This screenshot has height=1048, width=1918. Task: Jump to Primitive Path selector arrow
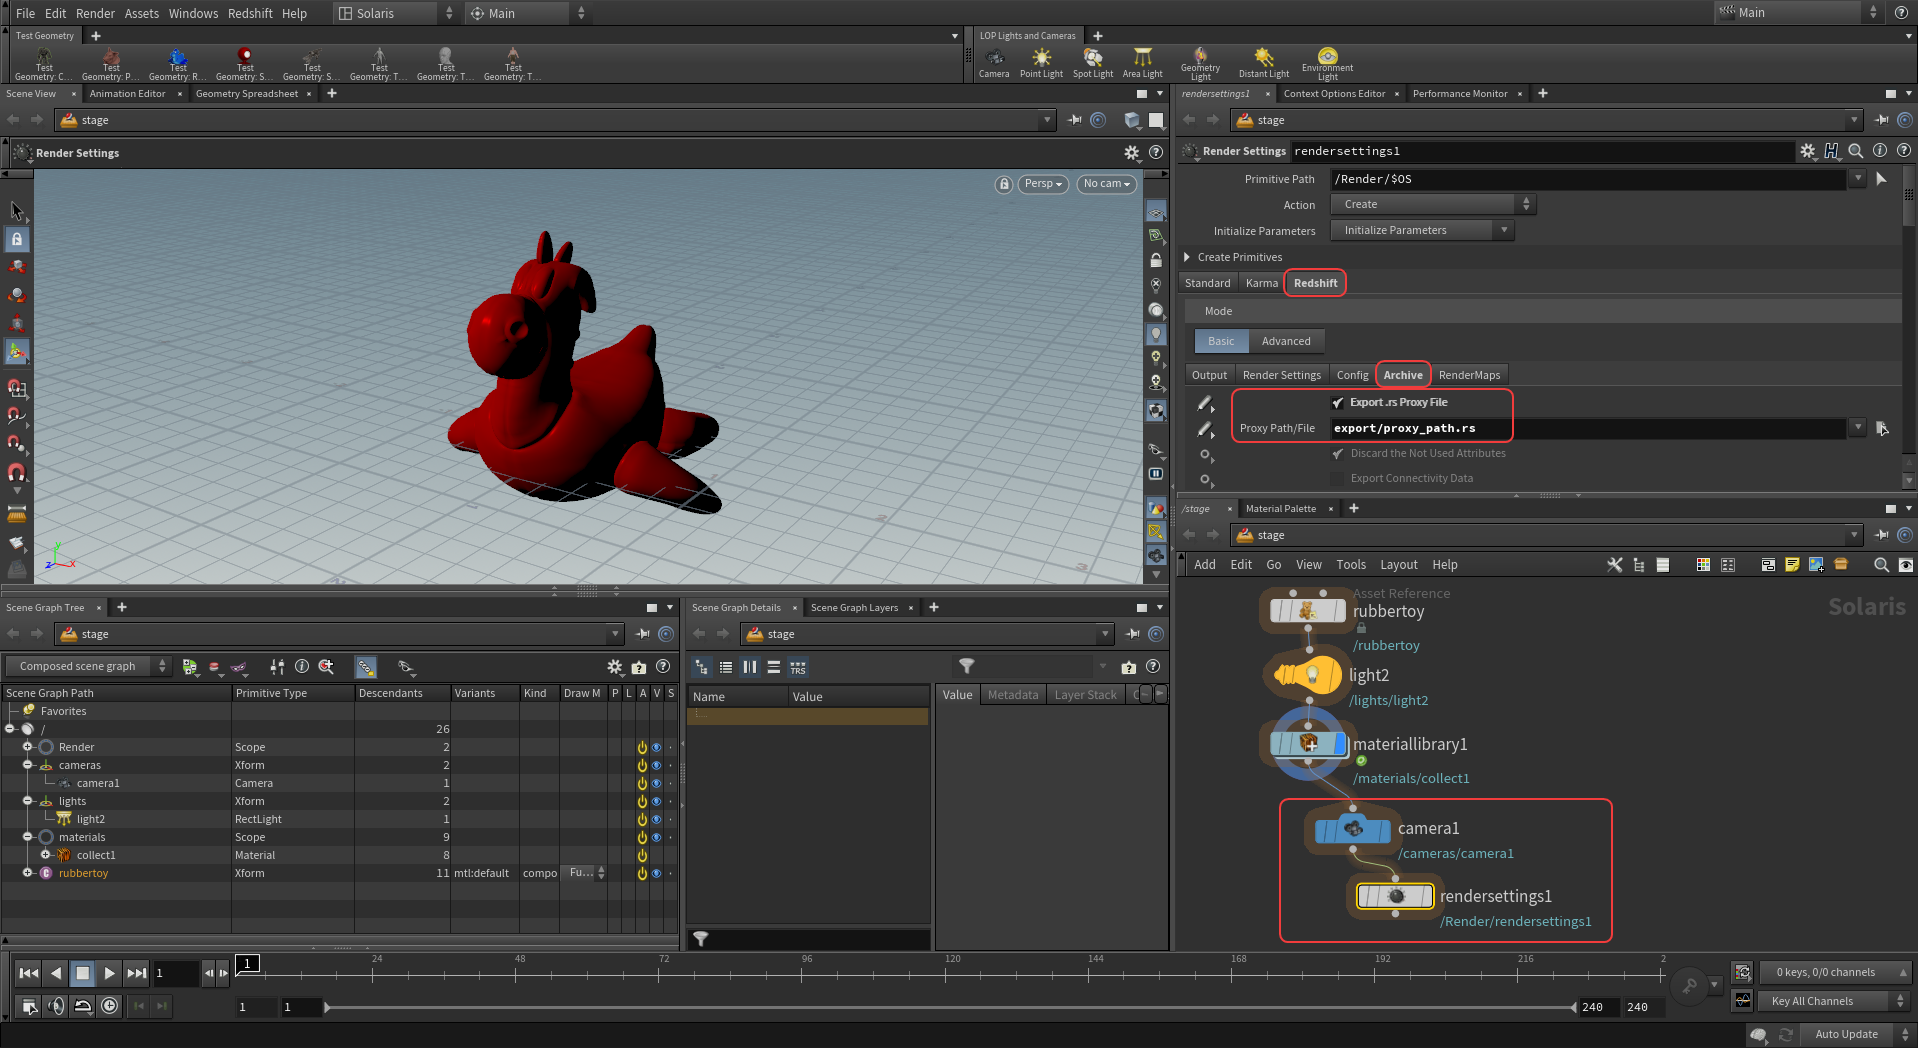pyautogui.click(x=1881, y=179)
